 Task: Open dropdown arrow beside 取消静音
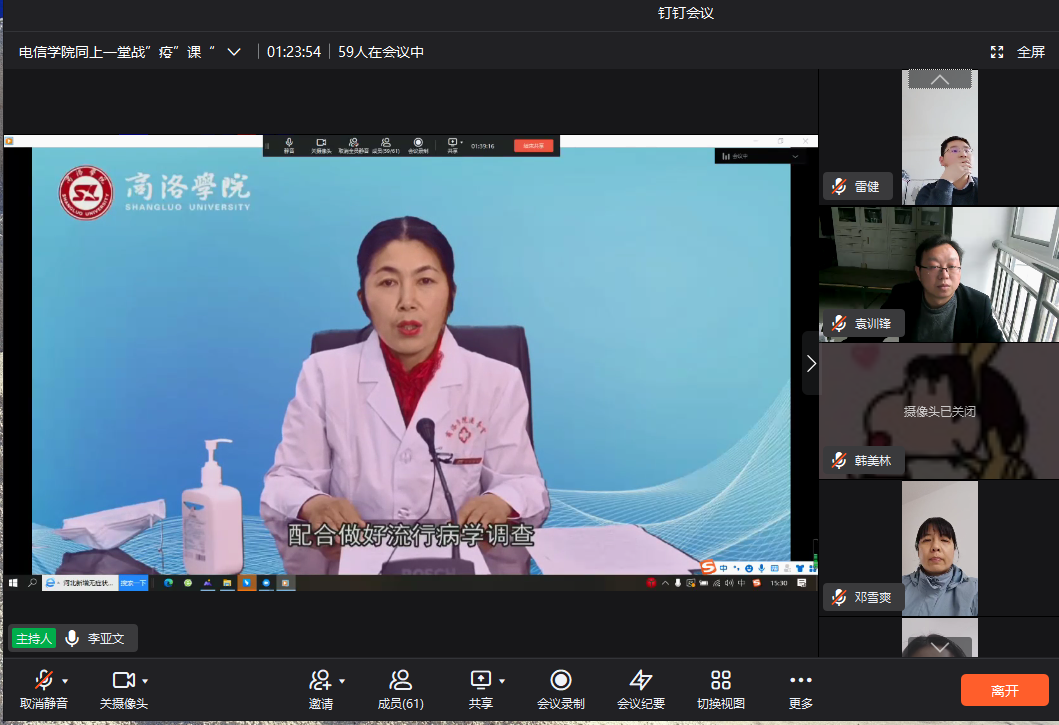pos(65,681)
